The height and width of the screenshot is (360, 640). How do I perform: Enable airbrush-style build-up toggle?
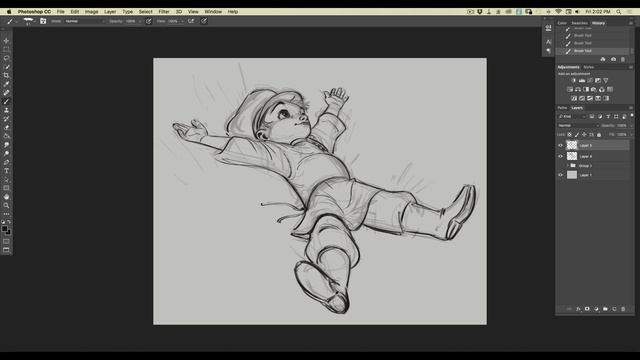pyautogui.click(x=191, y=21)
